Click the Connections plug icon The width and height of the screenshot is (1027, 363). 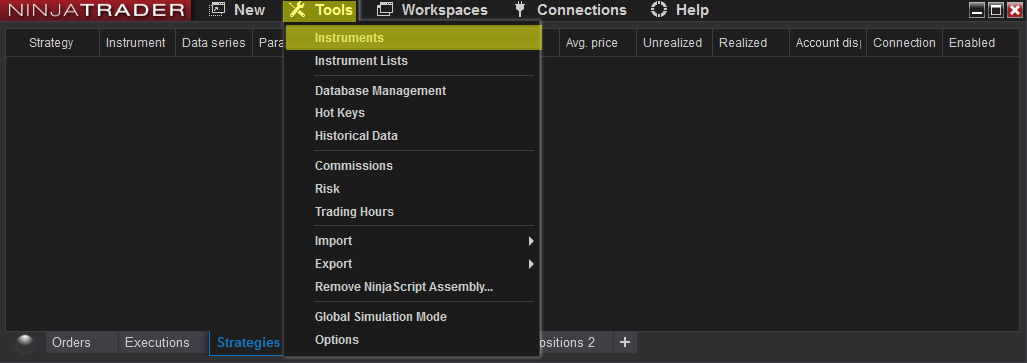click(521, 10)
